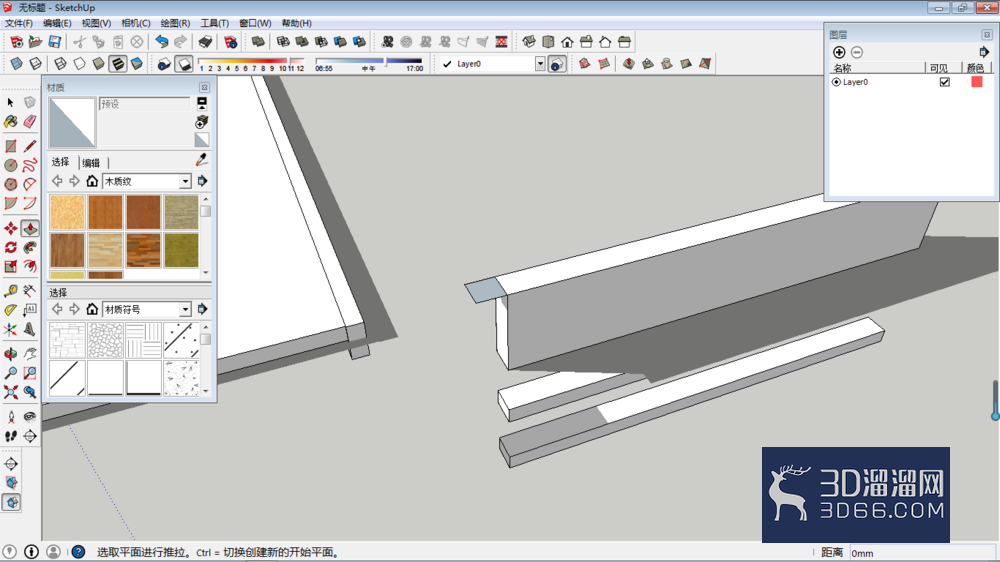Choose the Select arrow tool
1000x562 pixels.
point(10,102)
